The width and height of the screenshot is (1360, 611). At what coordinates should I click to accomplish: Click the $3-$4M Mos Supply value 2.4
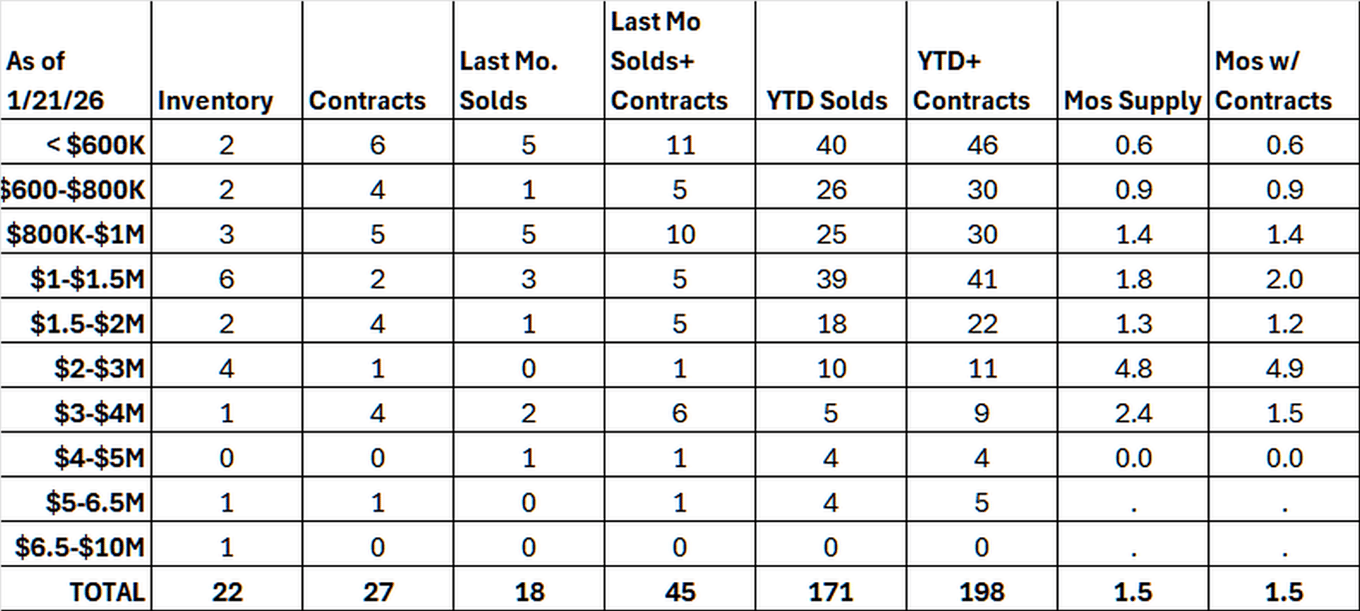(x=1132, y=413)
